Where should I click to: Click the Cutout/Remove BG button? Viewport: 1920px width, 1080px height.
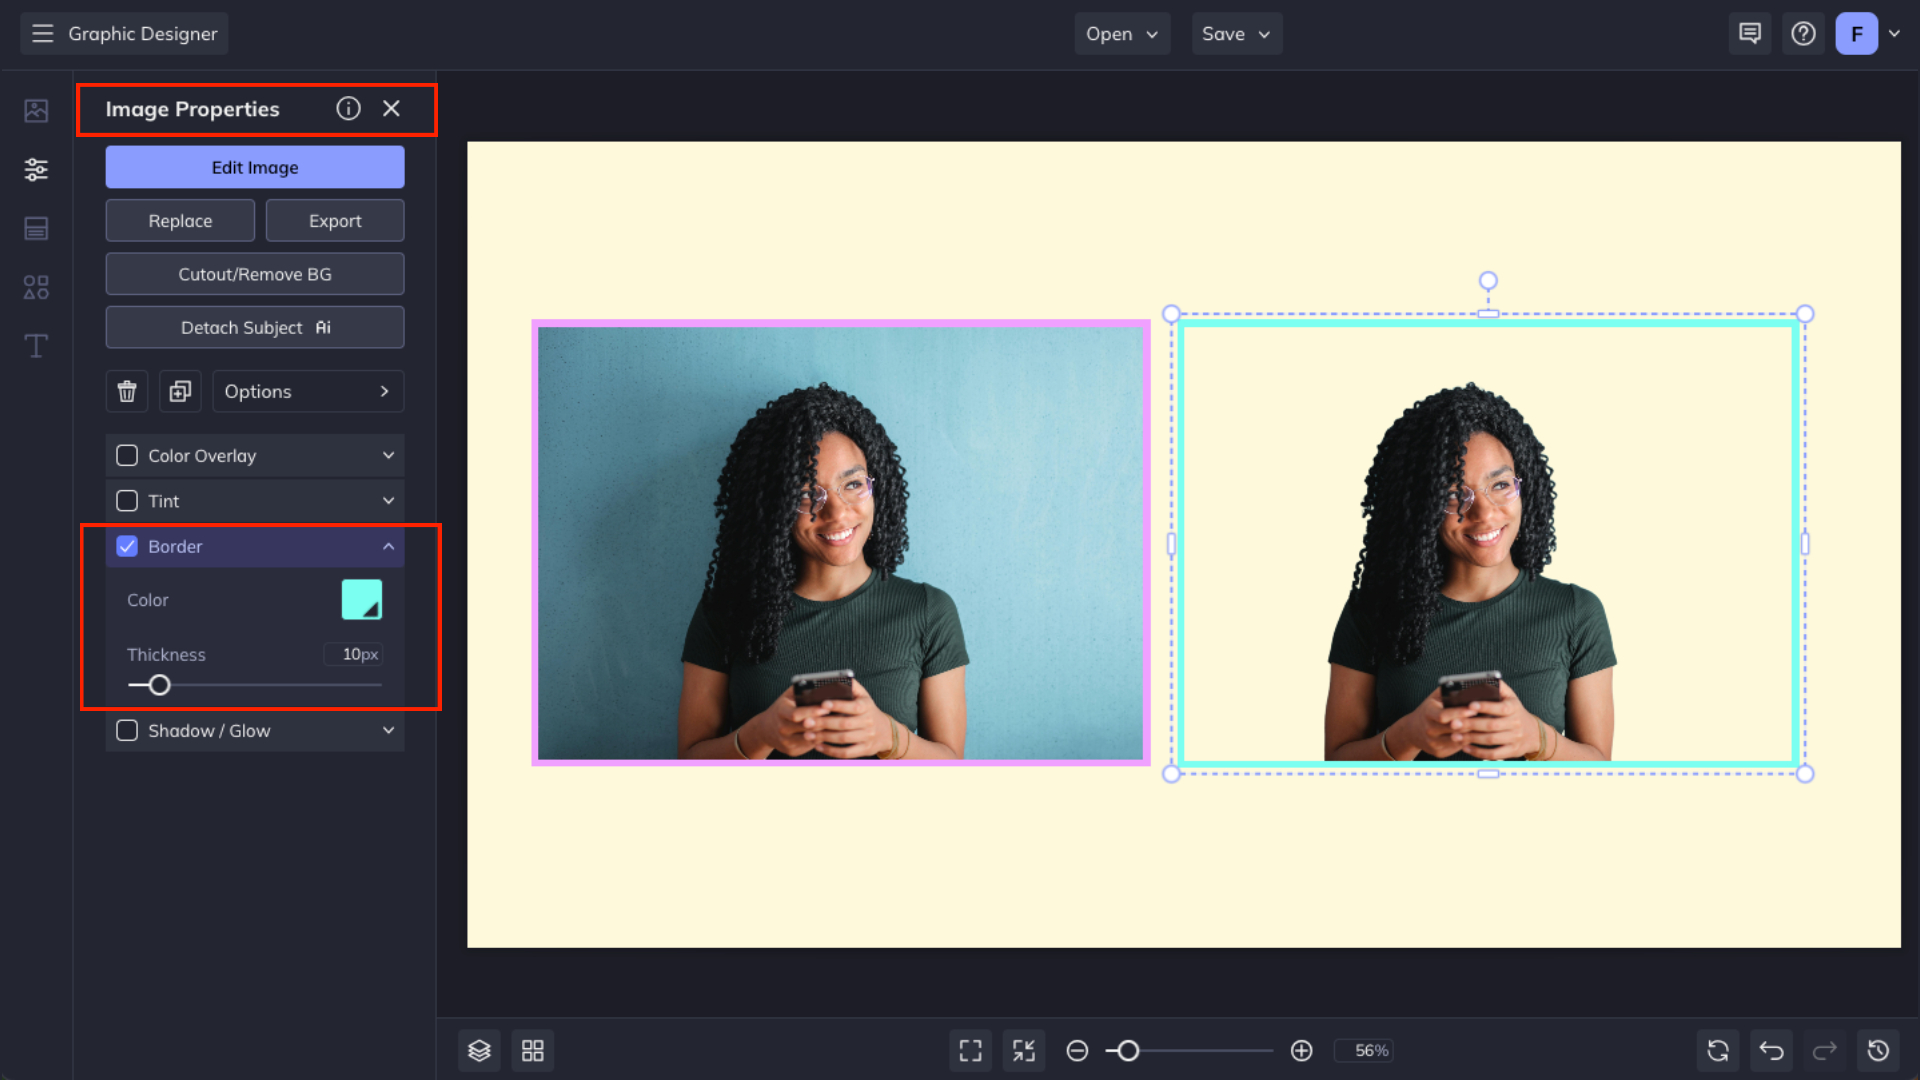click(x=255, y=274)
